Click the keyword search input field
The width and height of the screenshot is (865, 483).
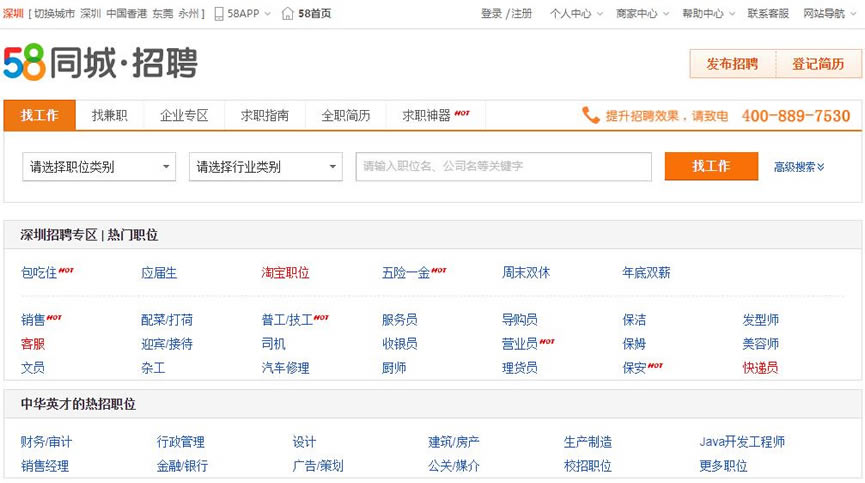point(504,167)
